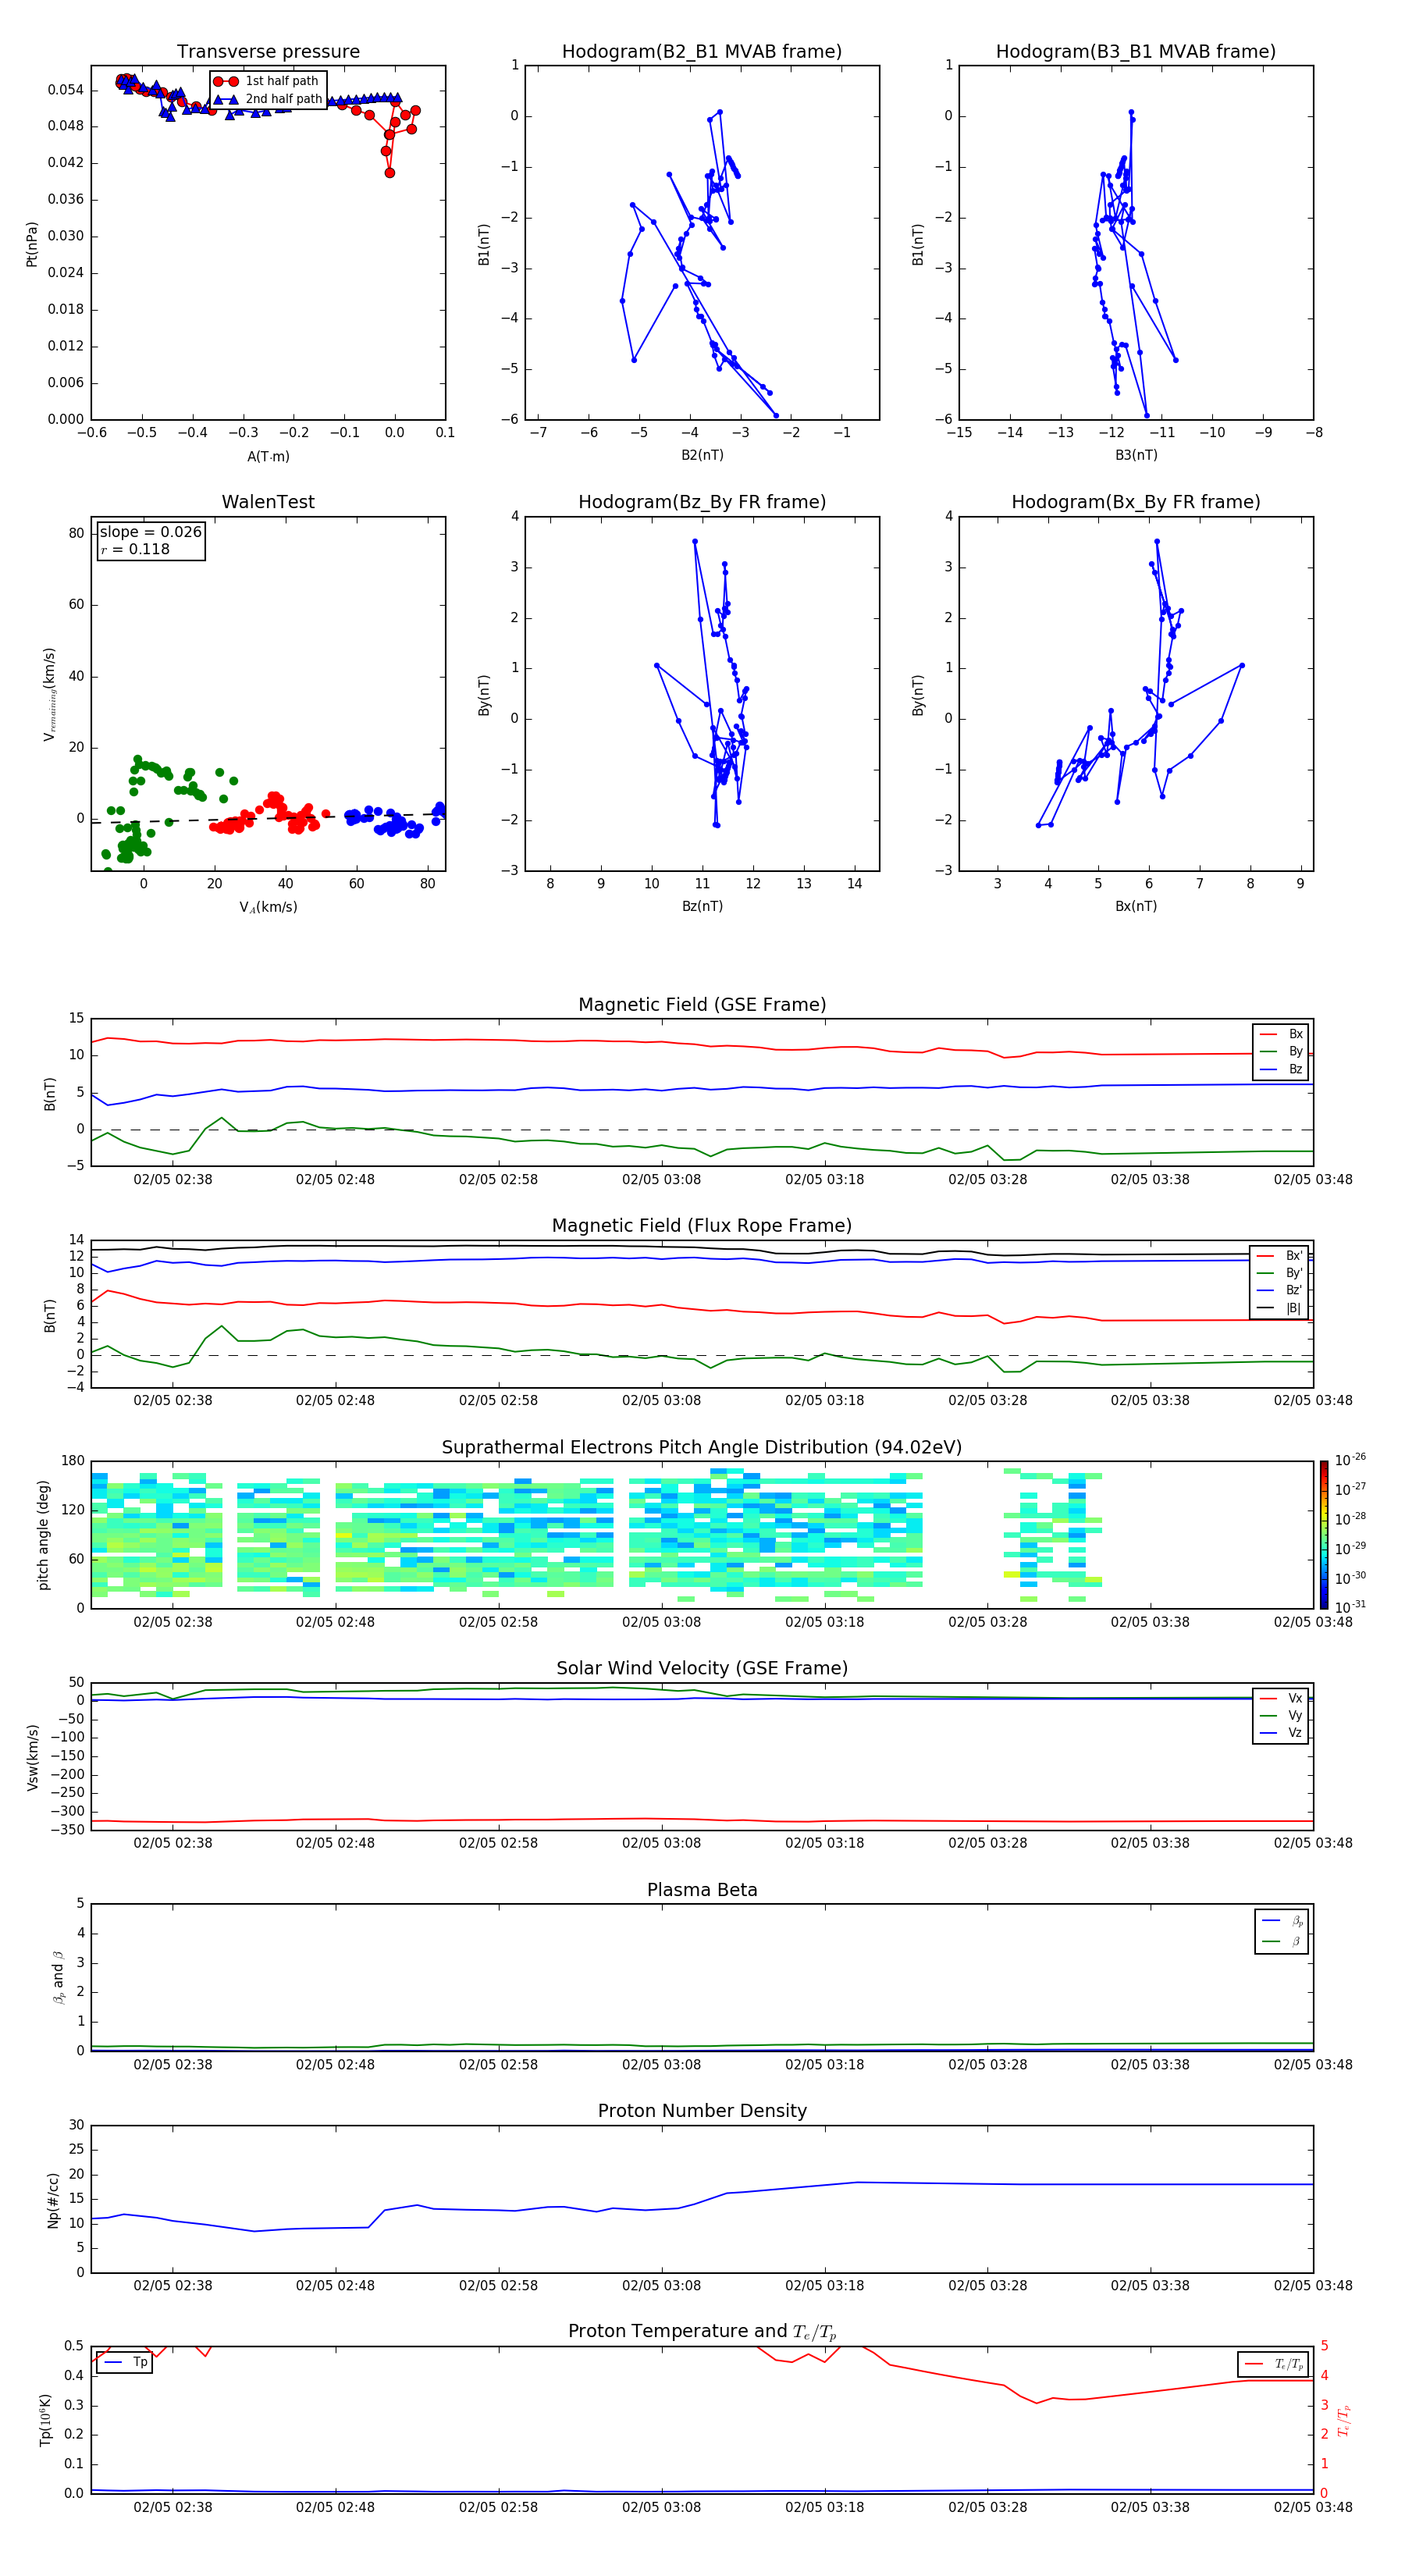Select the '2nd half path' legend entry
This screenshot has height=2576, width=1405.
pyautogui.click(x=267, y=99)
